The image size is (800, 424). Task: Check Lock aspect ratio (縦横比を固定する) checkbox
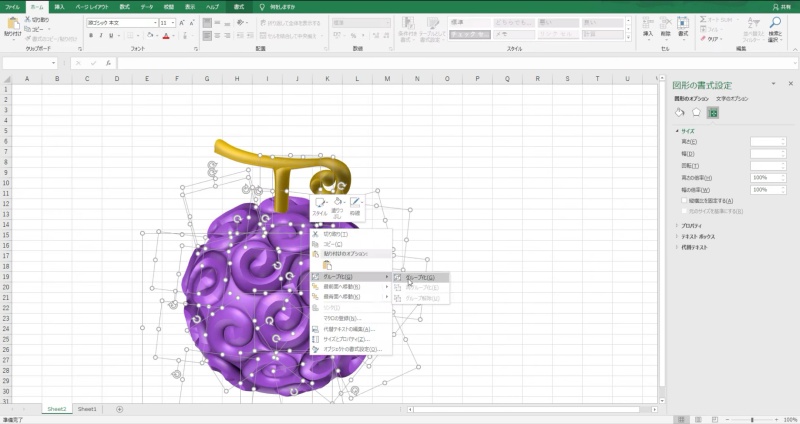click(x=684, y=201)
